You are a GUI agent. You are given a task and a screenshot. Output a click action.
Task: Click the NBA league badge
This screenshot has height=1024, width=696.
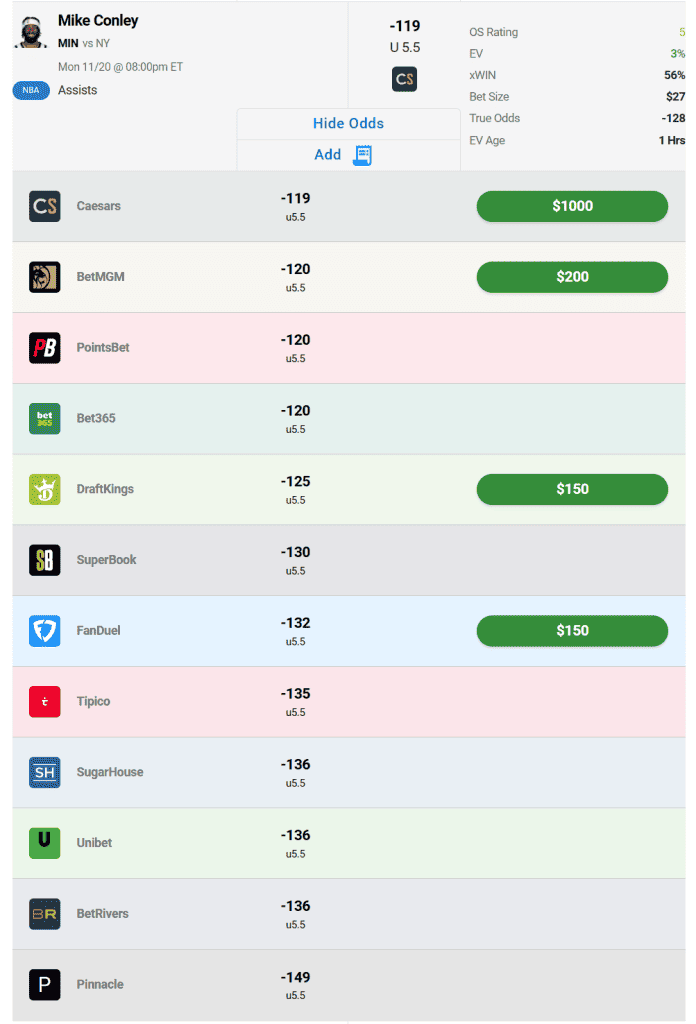pos(31,91)
